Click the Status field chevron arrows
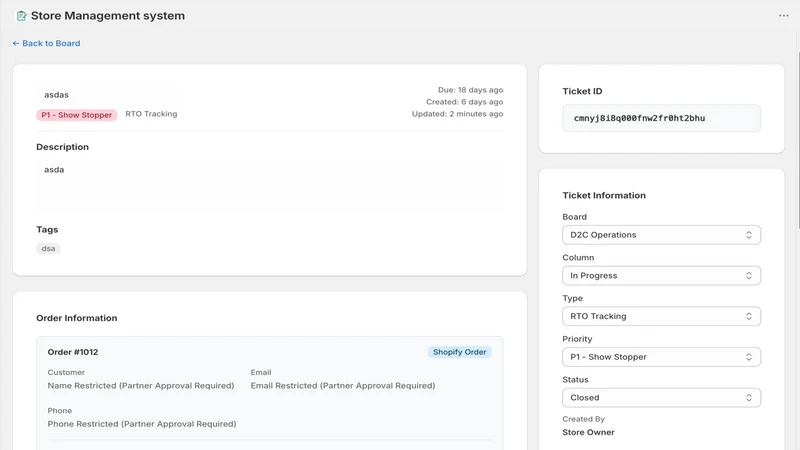This screenshot has height=450, width=800. (x=748, y=397)
